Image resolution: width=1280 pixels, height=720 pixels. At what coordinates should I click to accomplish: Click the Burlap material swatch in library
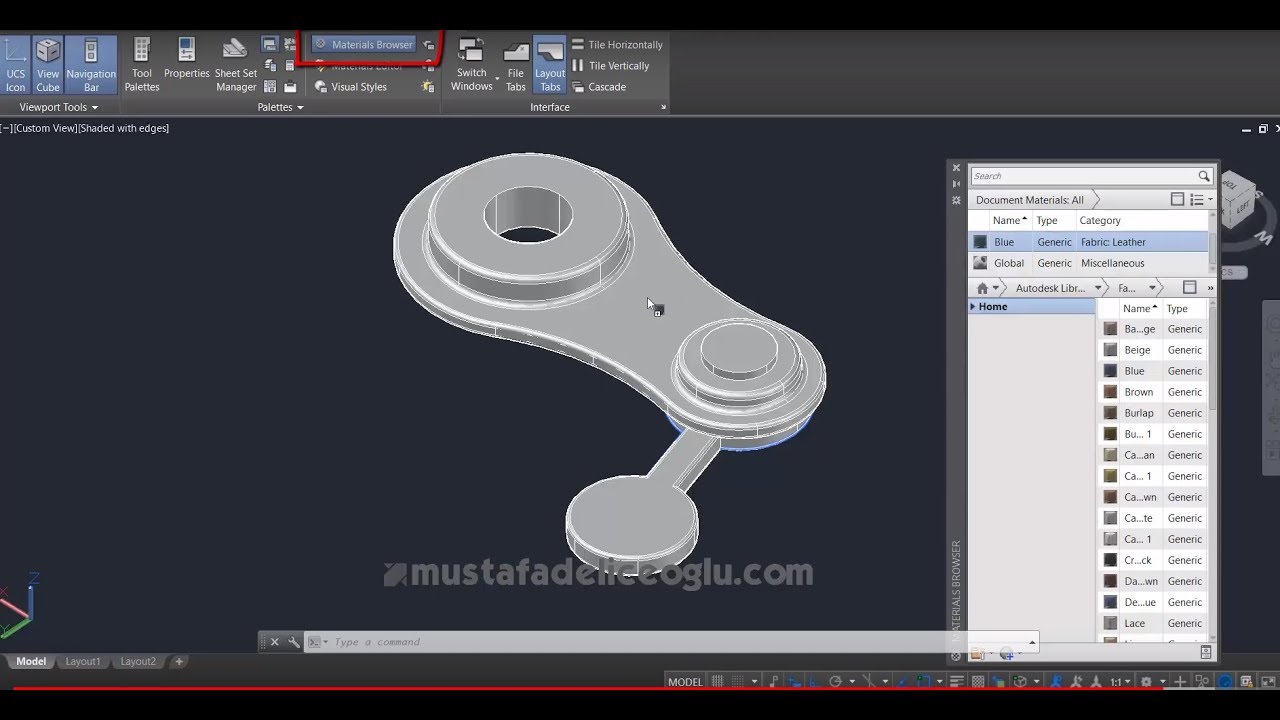(x=1110, y=413)
